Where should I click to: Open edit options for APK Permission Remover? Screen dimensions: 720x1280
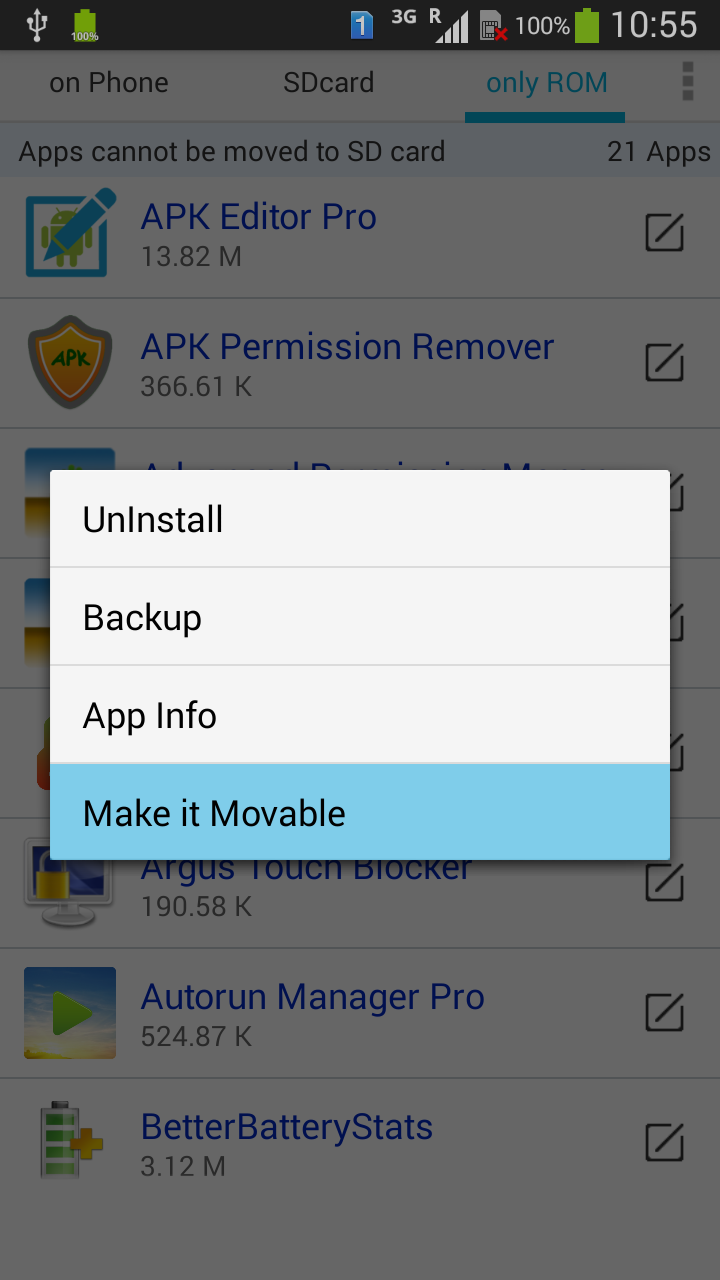[x=664, y=362]
